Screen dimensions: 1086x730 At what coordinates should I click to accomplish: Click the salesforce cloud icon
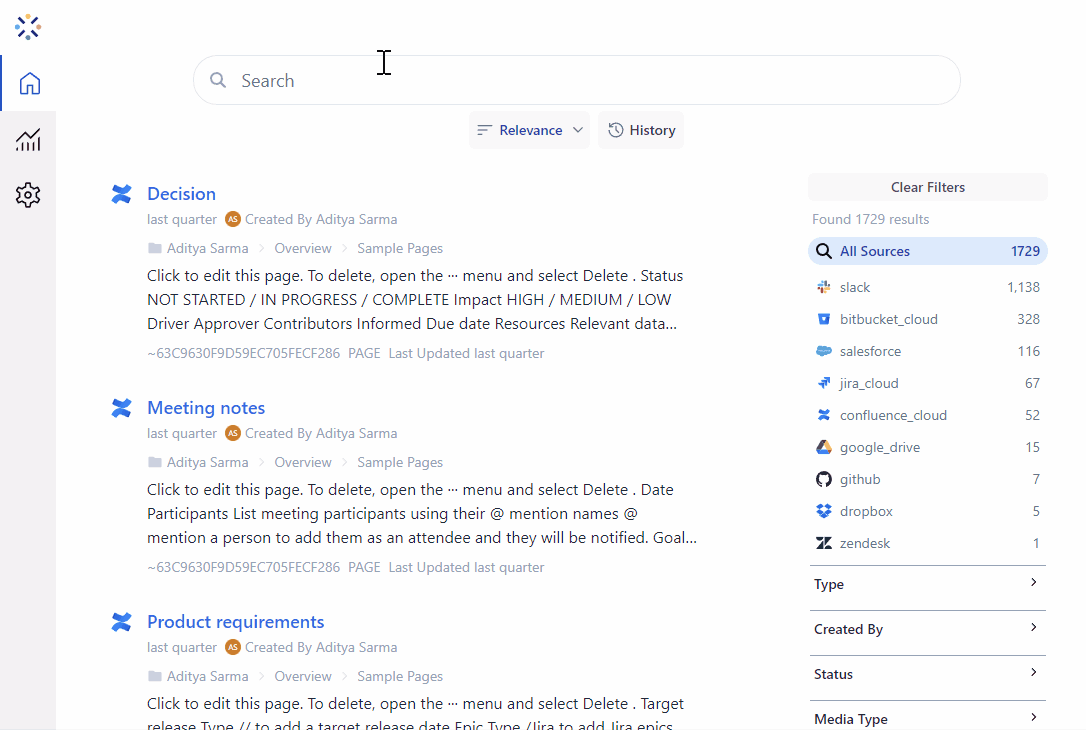824,351
